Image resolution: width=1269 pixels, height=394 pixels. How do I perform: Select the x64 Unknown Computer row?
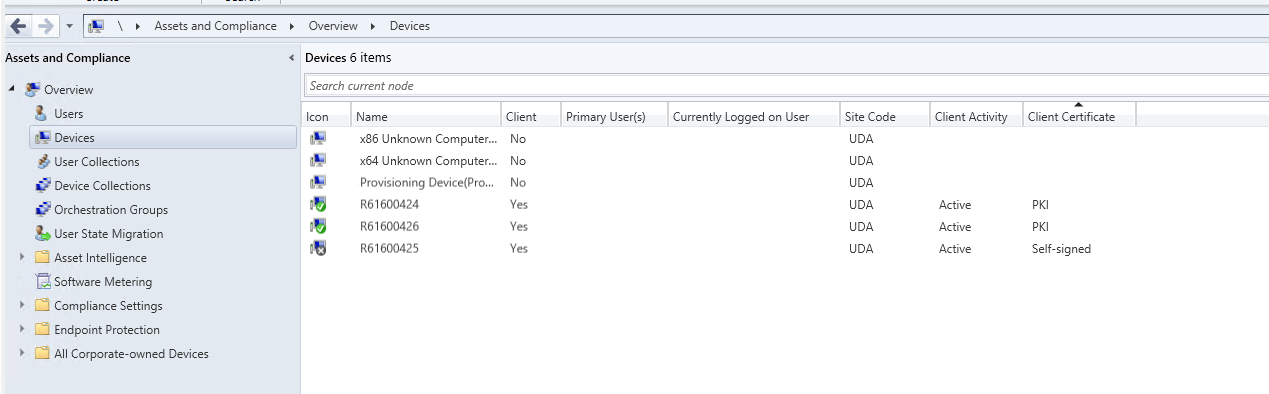pyautogui.click(x=785, y=161)
